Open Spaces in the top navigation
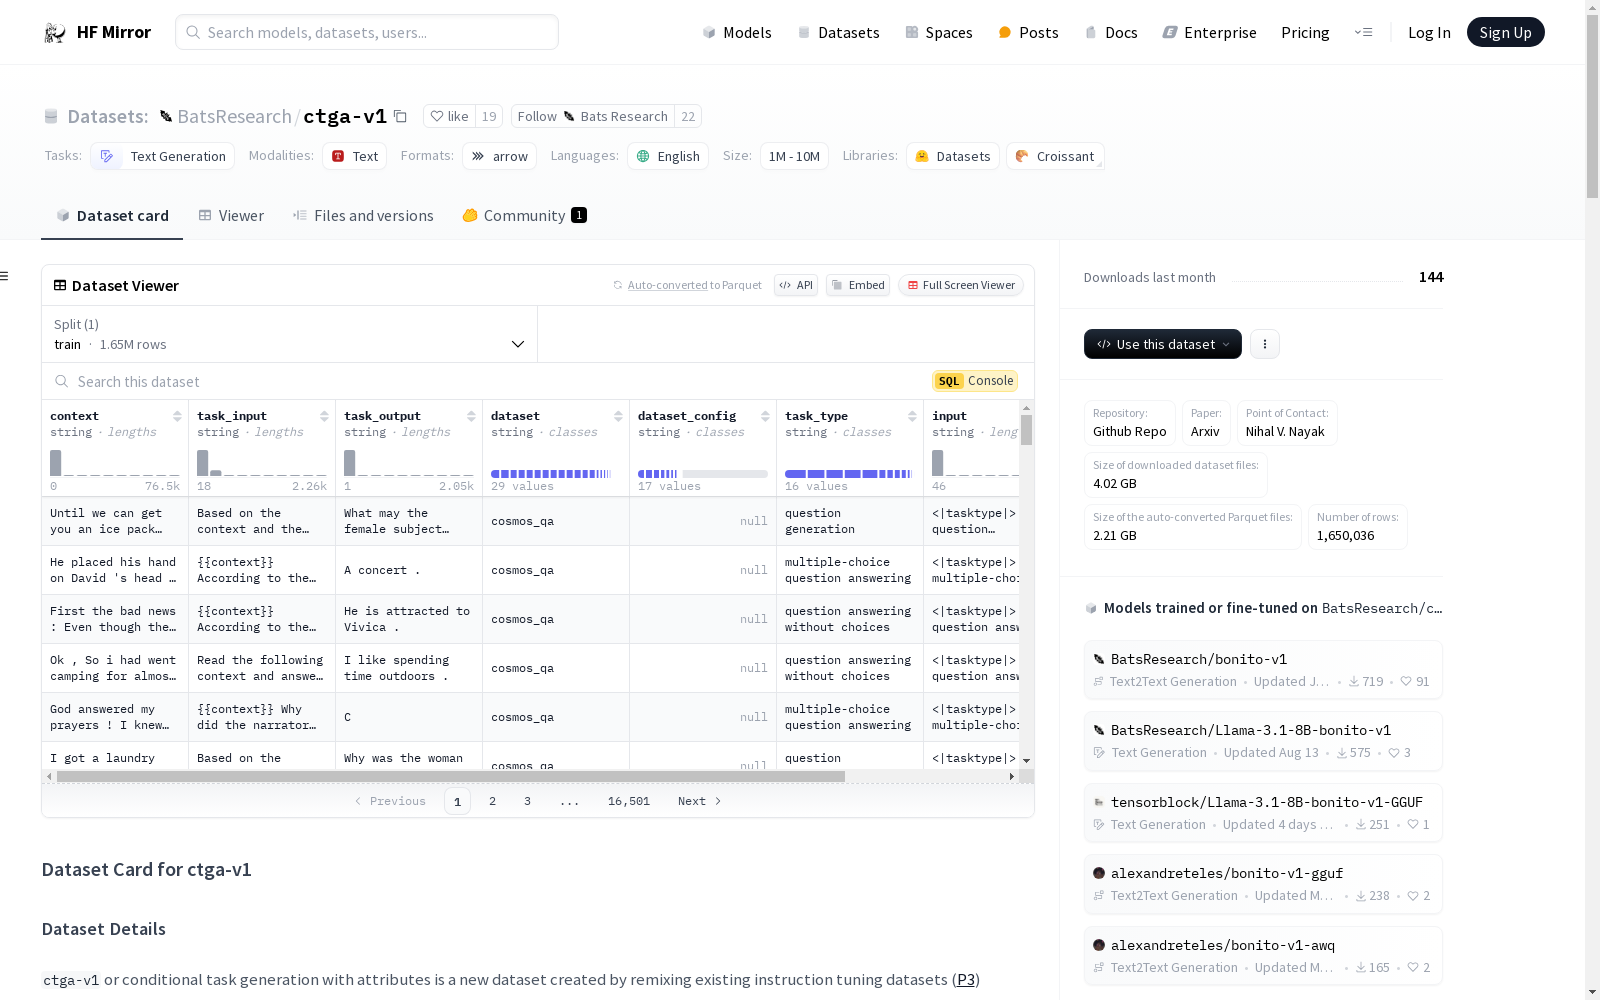 pos(939,32)
